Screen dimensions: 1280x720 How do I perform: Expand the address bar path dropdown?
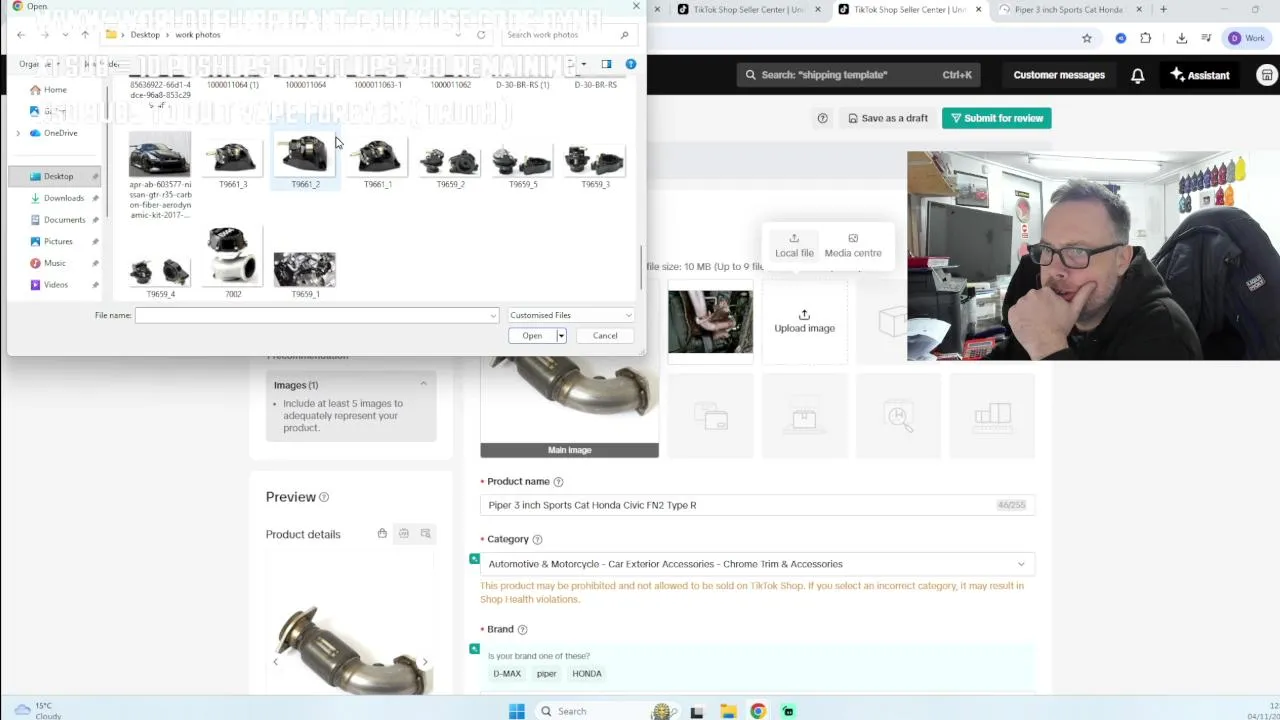pos(458,35)
